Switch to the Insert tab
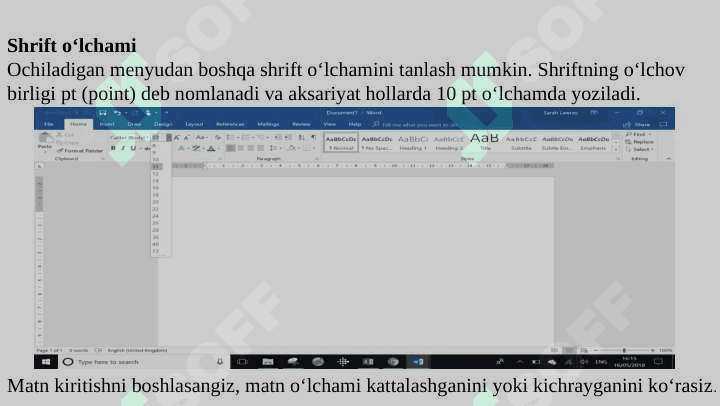Viewport: 720px width, 406px height. click(x=107, y=124)
